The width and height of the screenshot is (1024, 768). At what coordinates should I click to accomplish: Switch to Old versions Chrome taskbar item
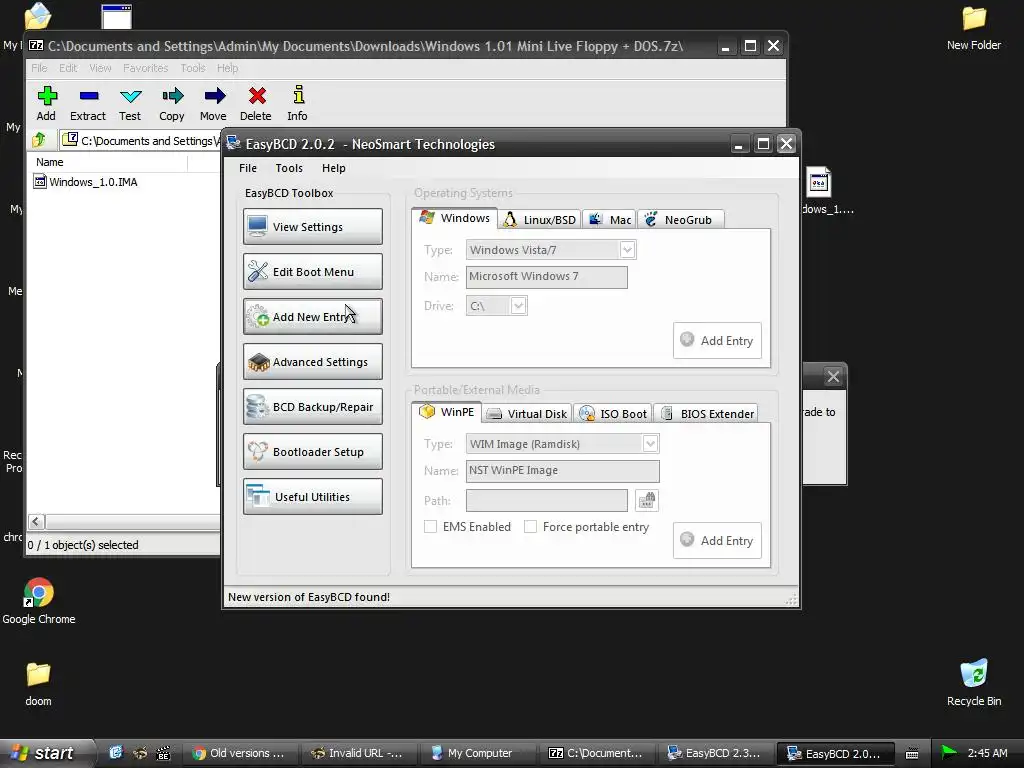(239, 753)
